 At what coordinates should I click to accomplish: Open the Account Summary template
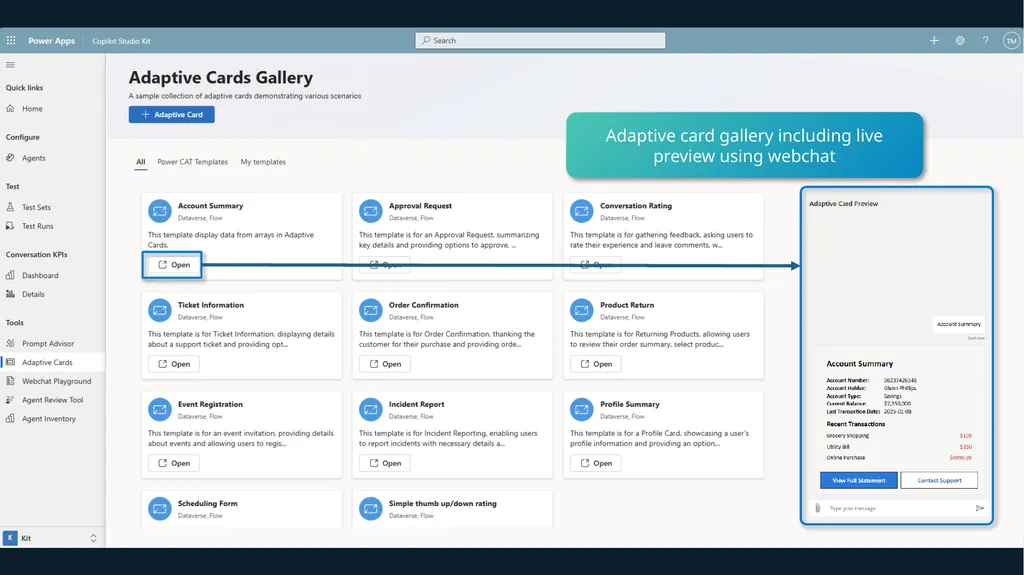(173, 265)
